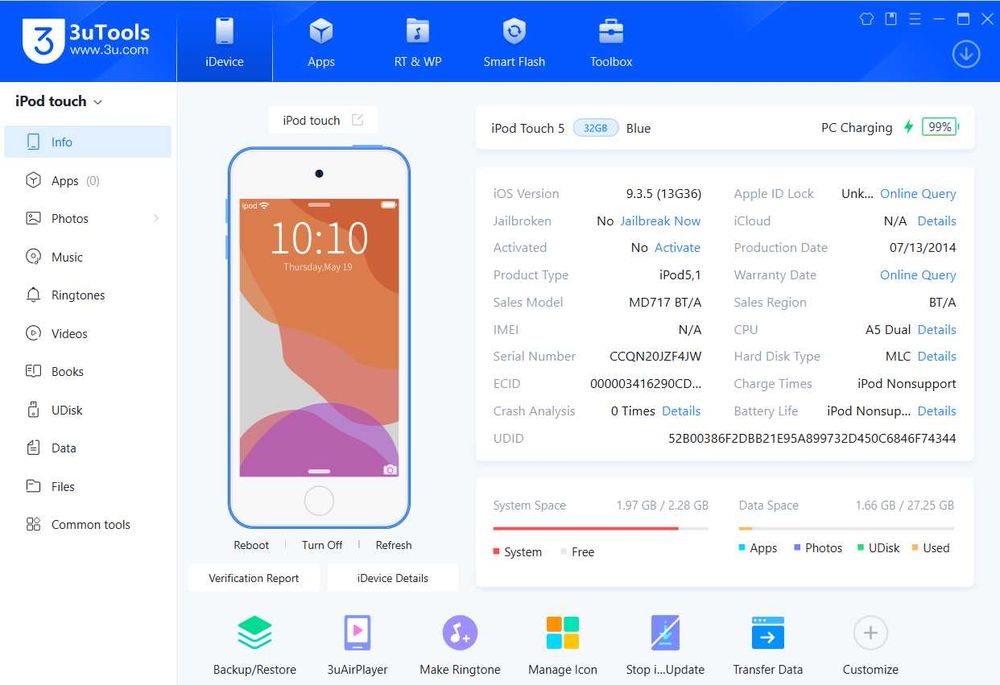Viewport: 1000px width, 685px height.
Task: Open Battery Life Details link
Action: click(x=936, y=411)
